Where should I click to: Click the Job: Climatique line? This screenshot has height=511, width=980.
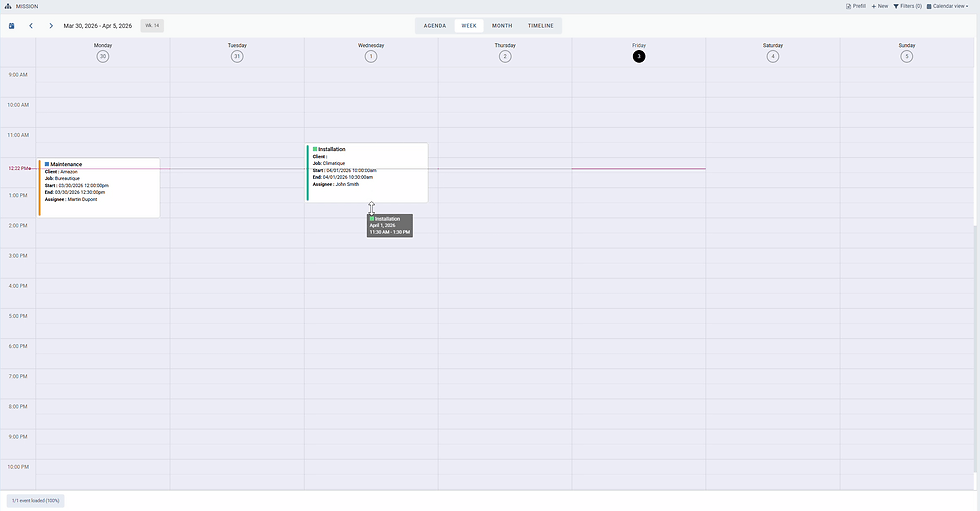pyautogui.click(x=329, y=163)
